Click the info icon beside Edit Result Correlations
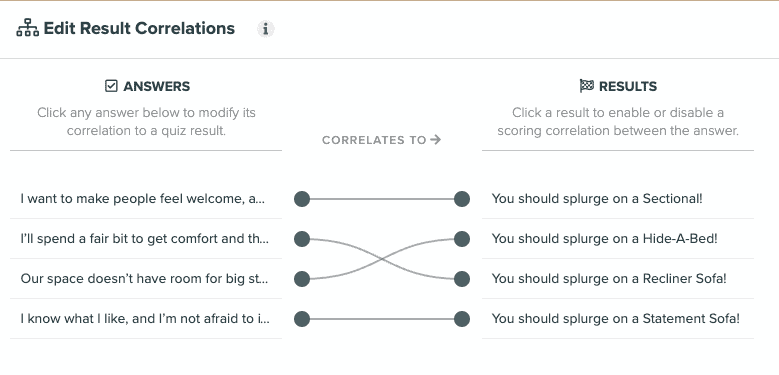 point(265,29)
